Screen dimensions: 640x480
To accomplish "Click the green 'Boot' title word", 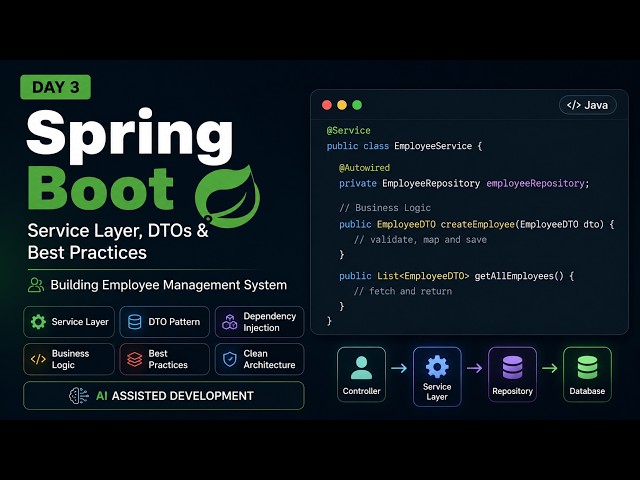I will tap(101, 189).
